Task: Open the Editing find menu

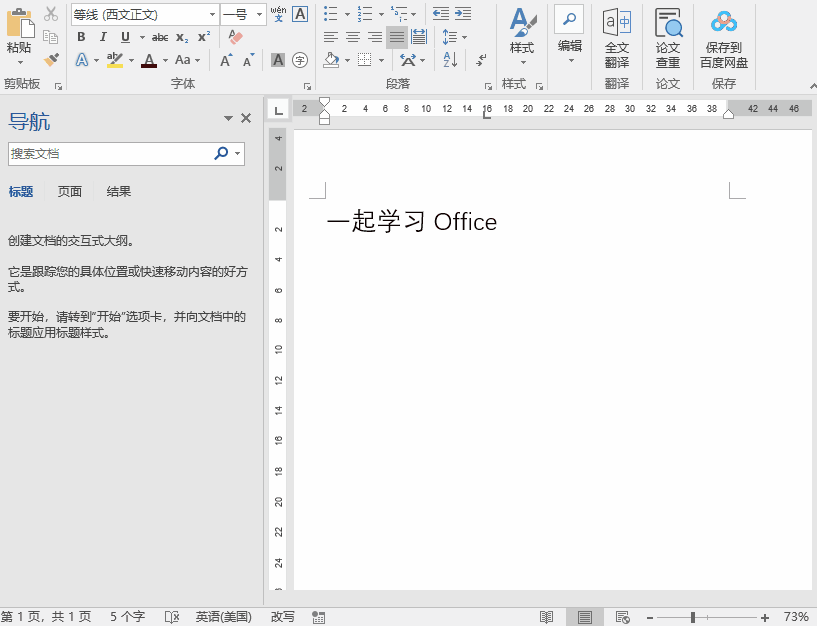Action: click(x=570, y=34)
